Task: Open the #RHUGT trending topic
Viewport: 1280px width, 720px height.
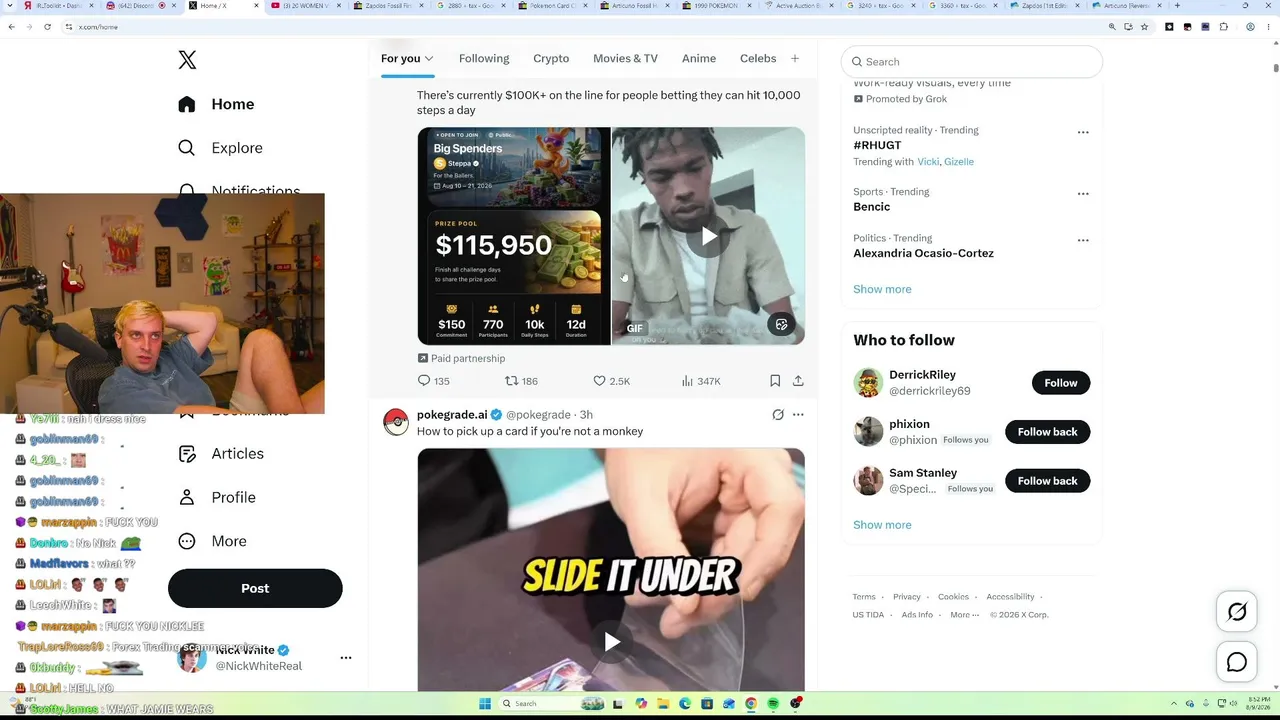Action: (x=877, y=145)
